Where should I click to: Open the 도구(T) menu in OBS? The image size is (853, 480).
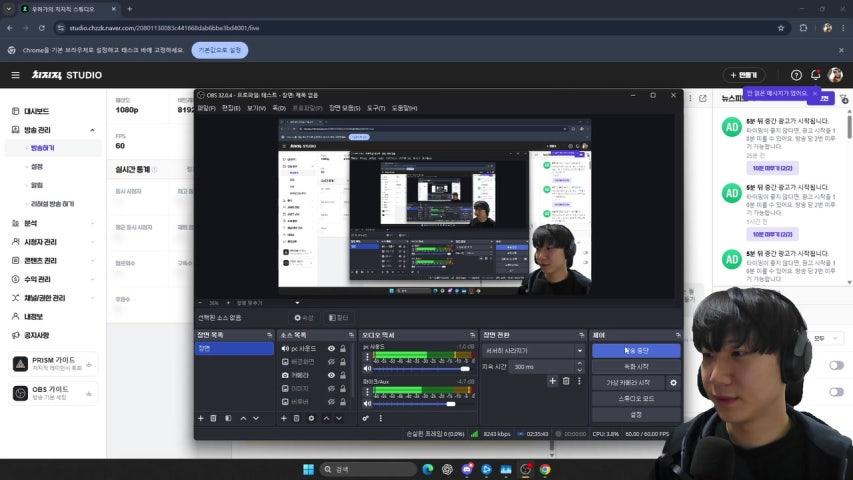pos(376,108)
